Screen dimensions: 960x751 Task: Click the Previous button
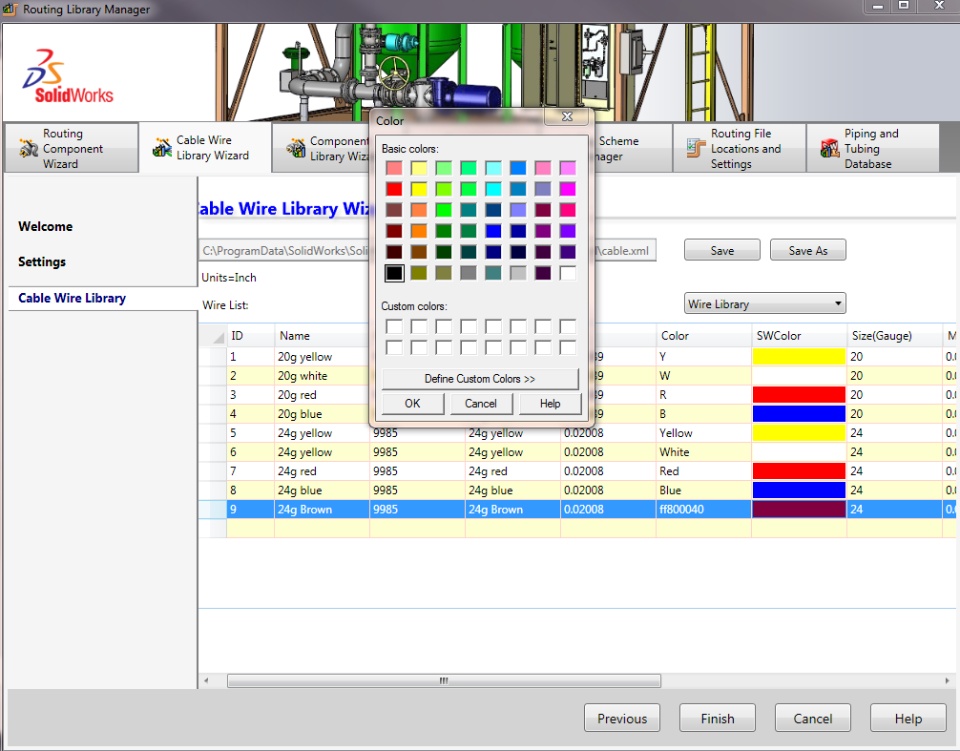pos(622,718)
